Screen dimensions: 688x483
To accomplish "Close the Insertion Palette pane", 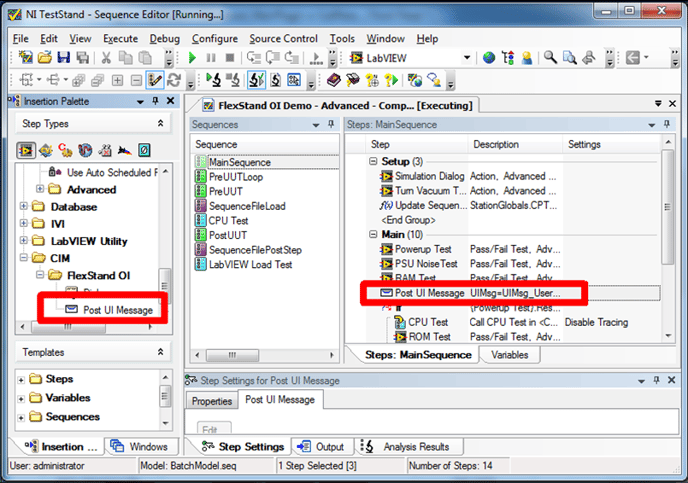I will pyautogui.click(x=171, y=101).
